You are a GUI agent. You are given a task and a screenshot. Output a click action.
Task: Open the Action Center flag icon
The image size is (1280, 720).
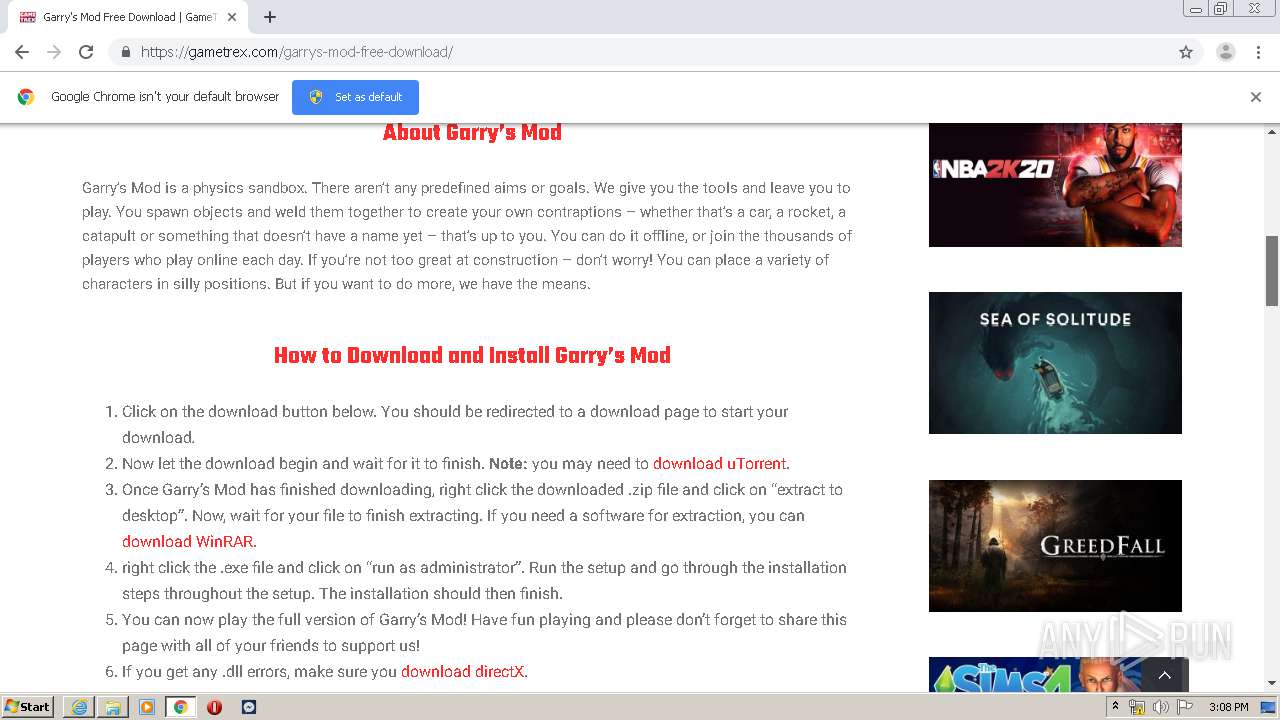tap(1185, 707)
